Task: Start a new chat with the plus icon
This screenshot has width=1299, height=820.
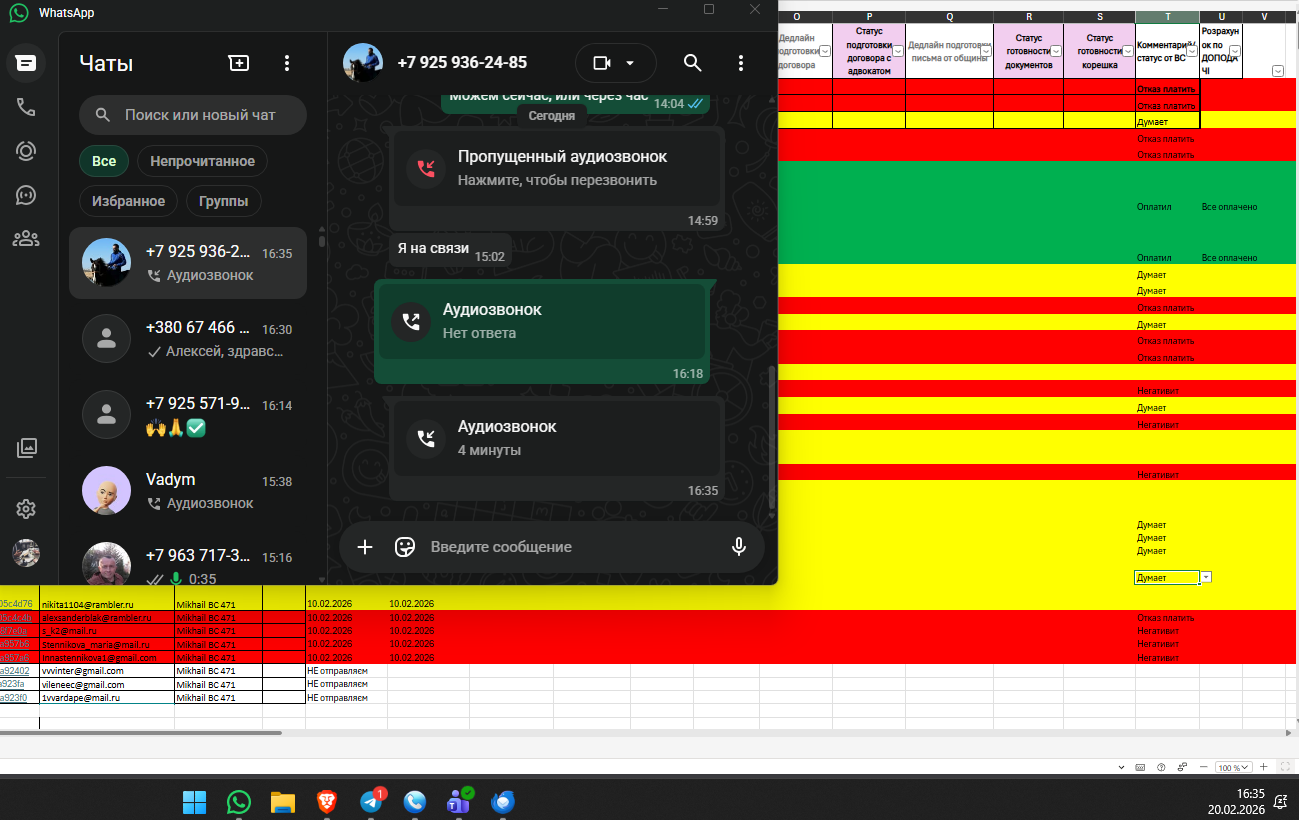Action: [x=239, y=63]
